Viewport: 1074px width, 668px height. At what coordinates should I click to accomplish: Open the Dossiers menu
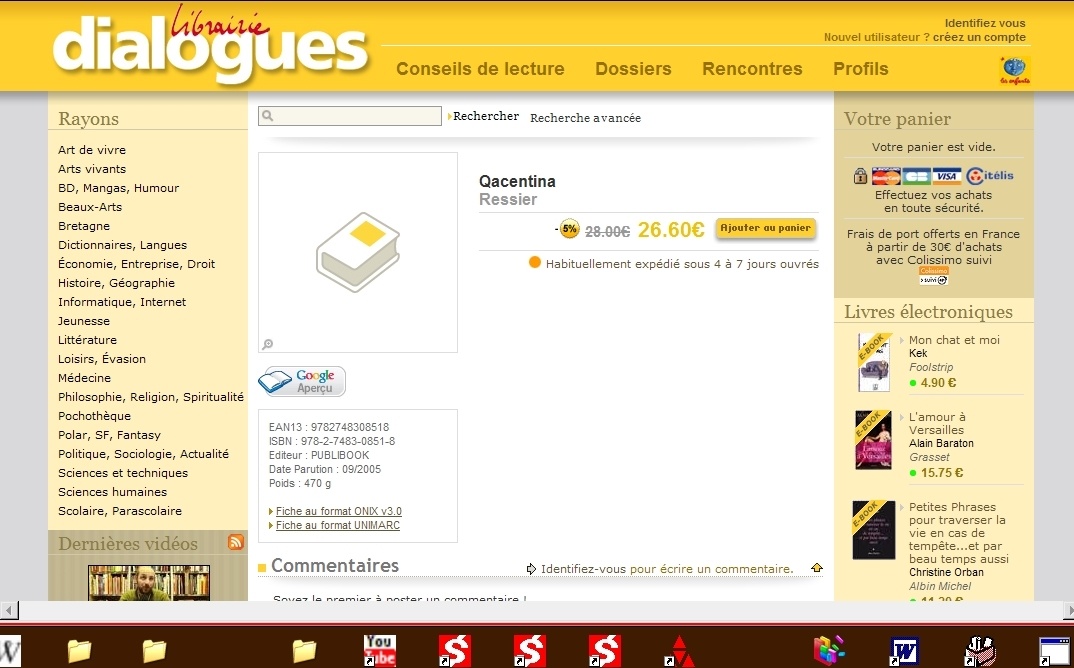633,69
